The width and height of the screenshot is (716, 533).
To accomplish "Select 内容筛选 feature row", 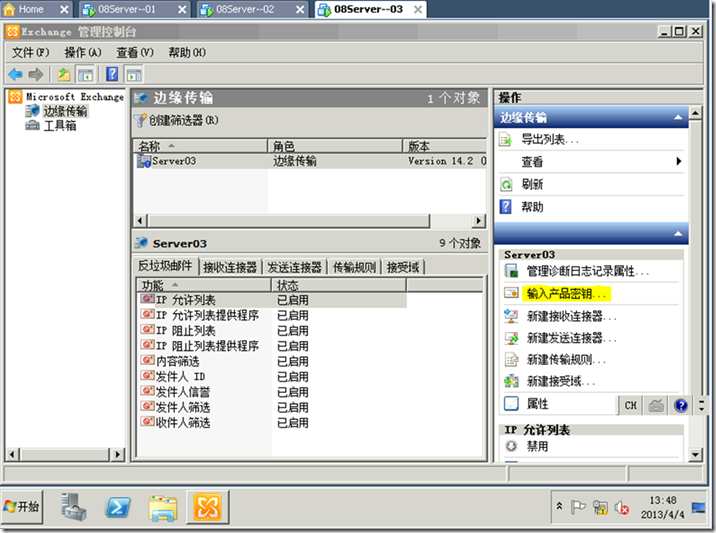I will pyautogui.click(x=272, y=361).
